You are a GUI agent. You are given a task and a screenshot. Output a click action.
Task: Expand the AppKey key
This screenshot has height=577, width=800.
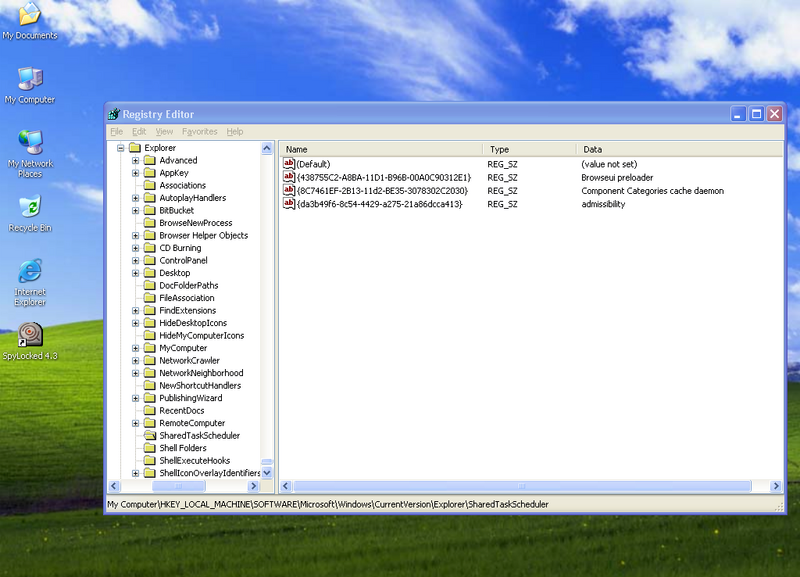point(135,173)
